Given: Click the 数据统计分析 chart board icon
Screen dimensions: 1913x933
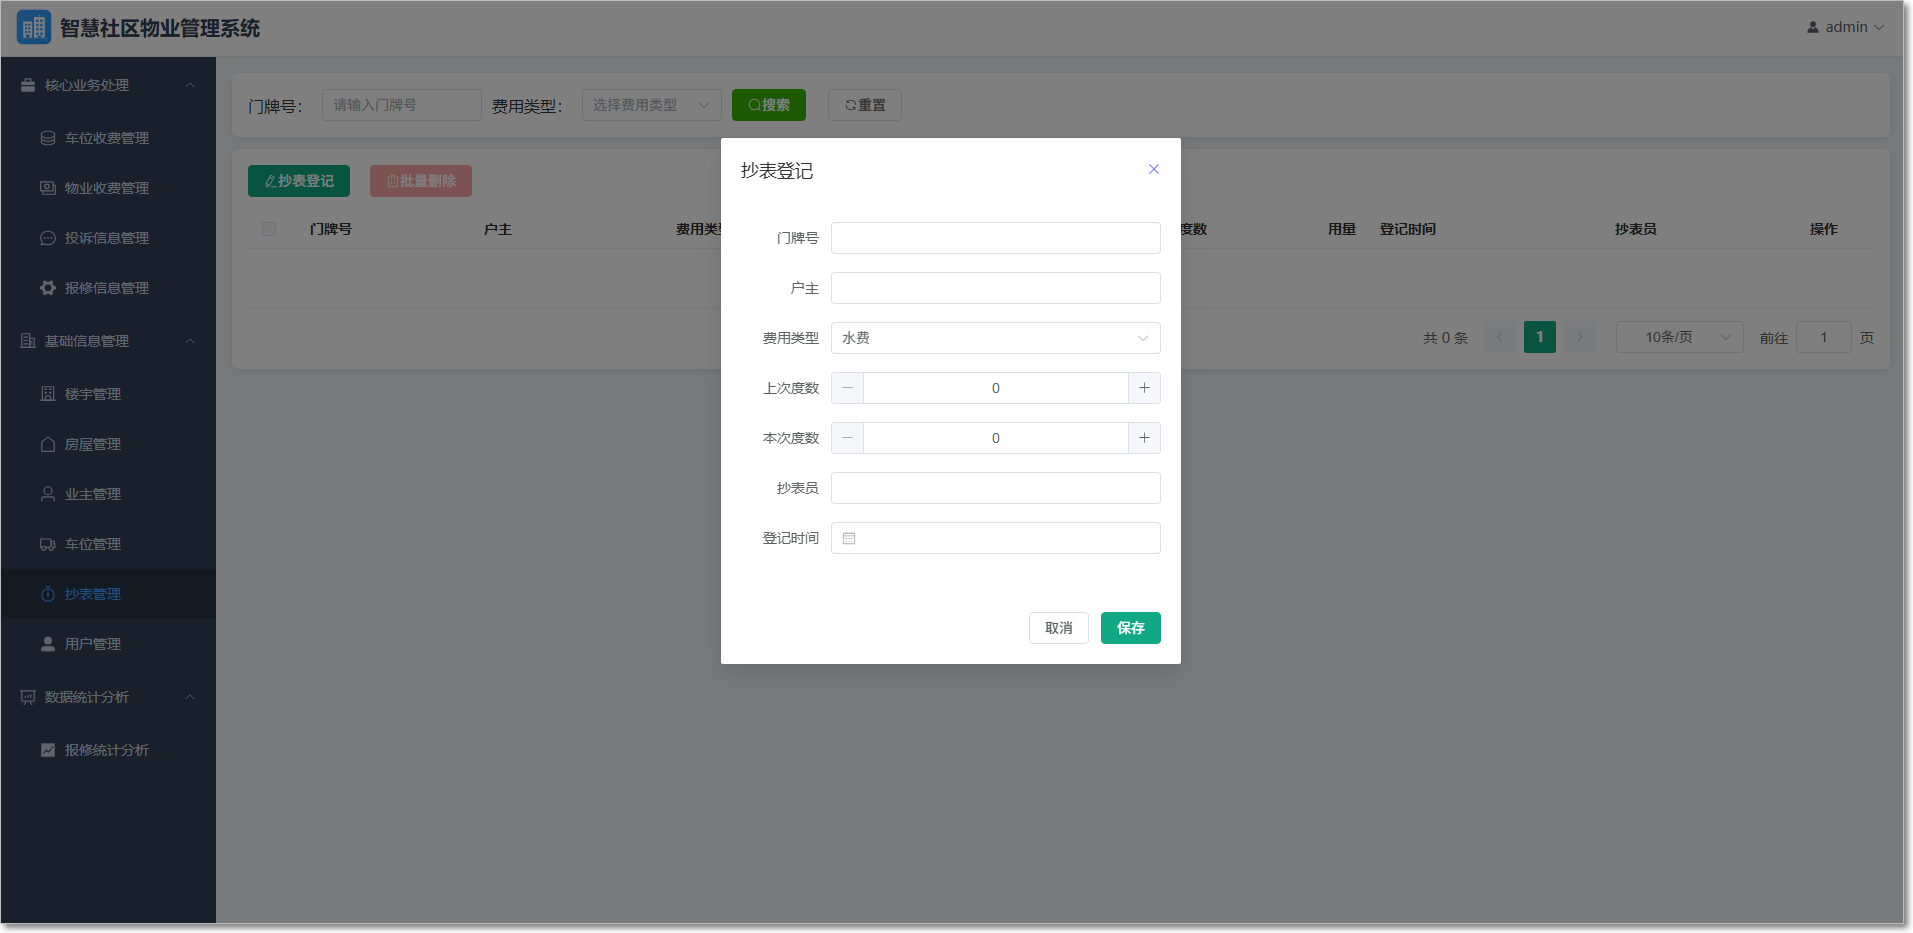Looking at the screenshot, I should (28, 697).
